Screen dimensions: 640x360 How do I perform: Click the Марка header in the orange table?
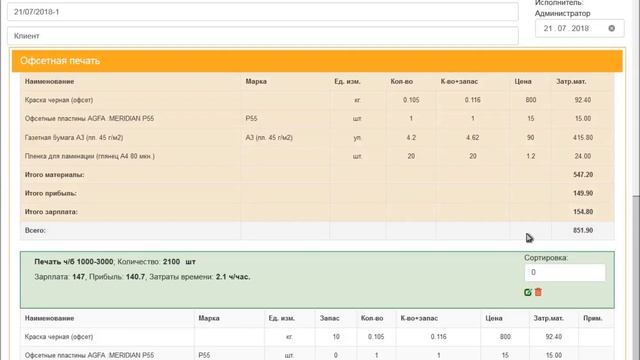pos(256,82)
